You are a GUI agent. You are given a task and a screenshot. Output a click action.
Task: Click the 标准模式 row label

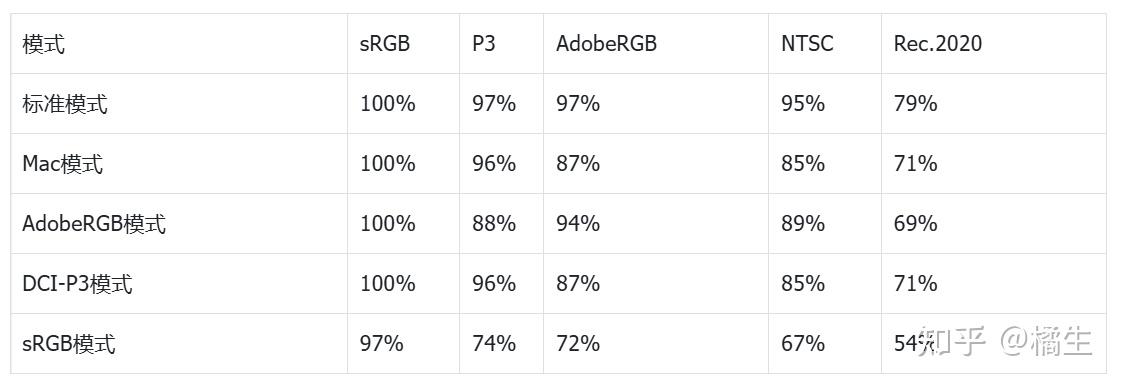click(x=65, y=104)
